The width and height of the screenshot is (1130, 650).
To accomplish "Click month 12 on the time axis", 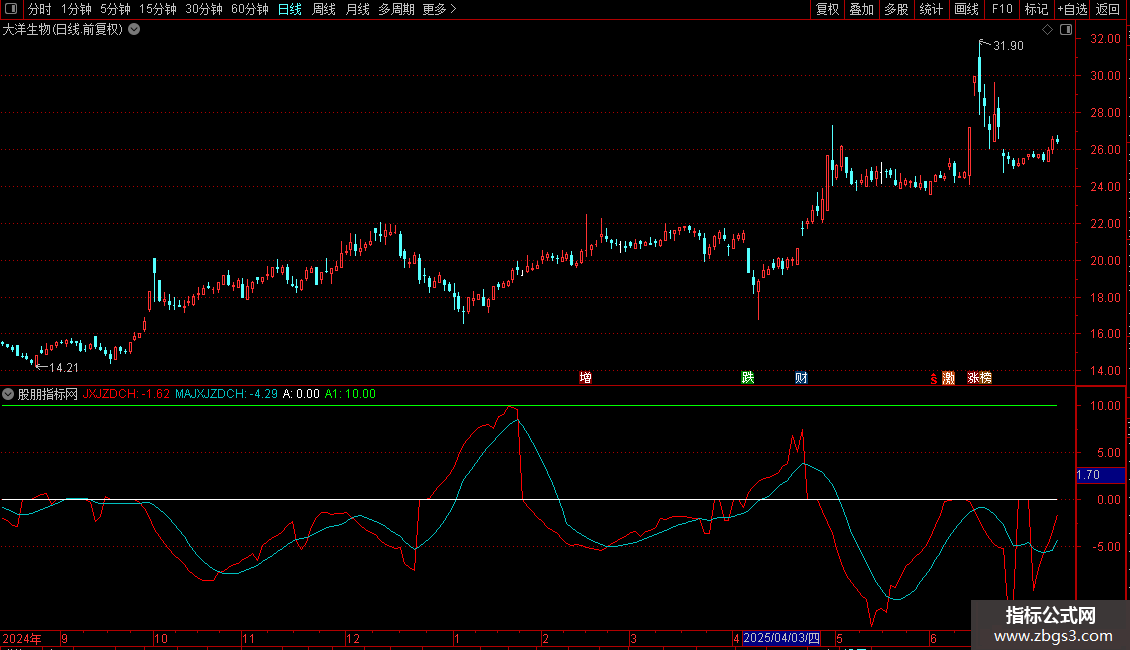I will (x=352, y=639).
